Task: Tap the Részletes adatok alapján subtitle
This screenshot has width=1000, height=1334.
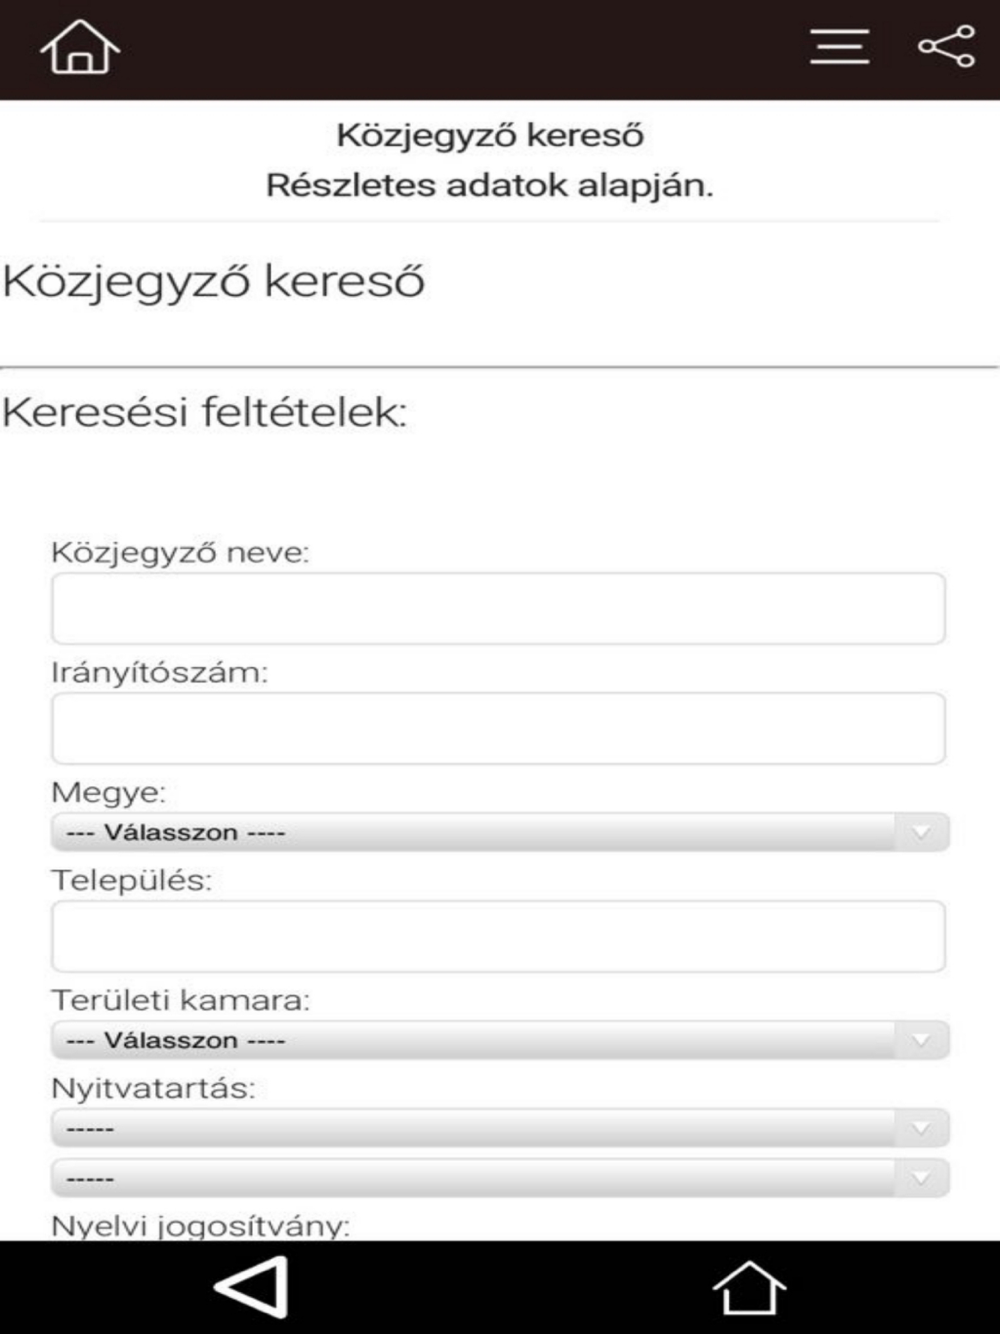Action: (489, 186)
